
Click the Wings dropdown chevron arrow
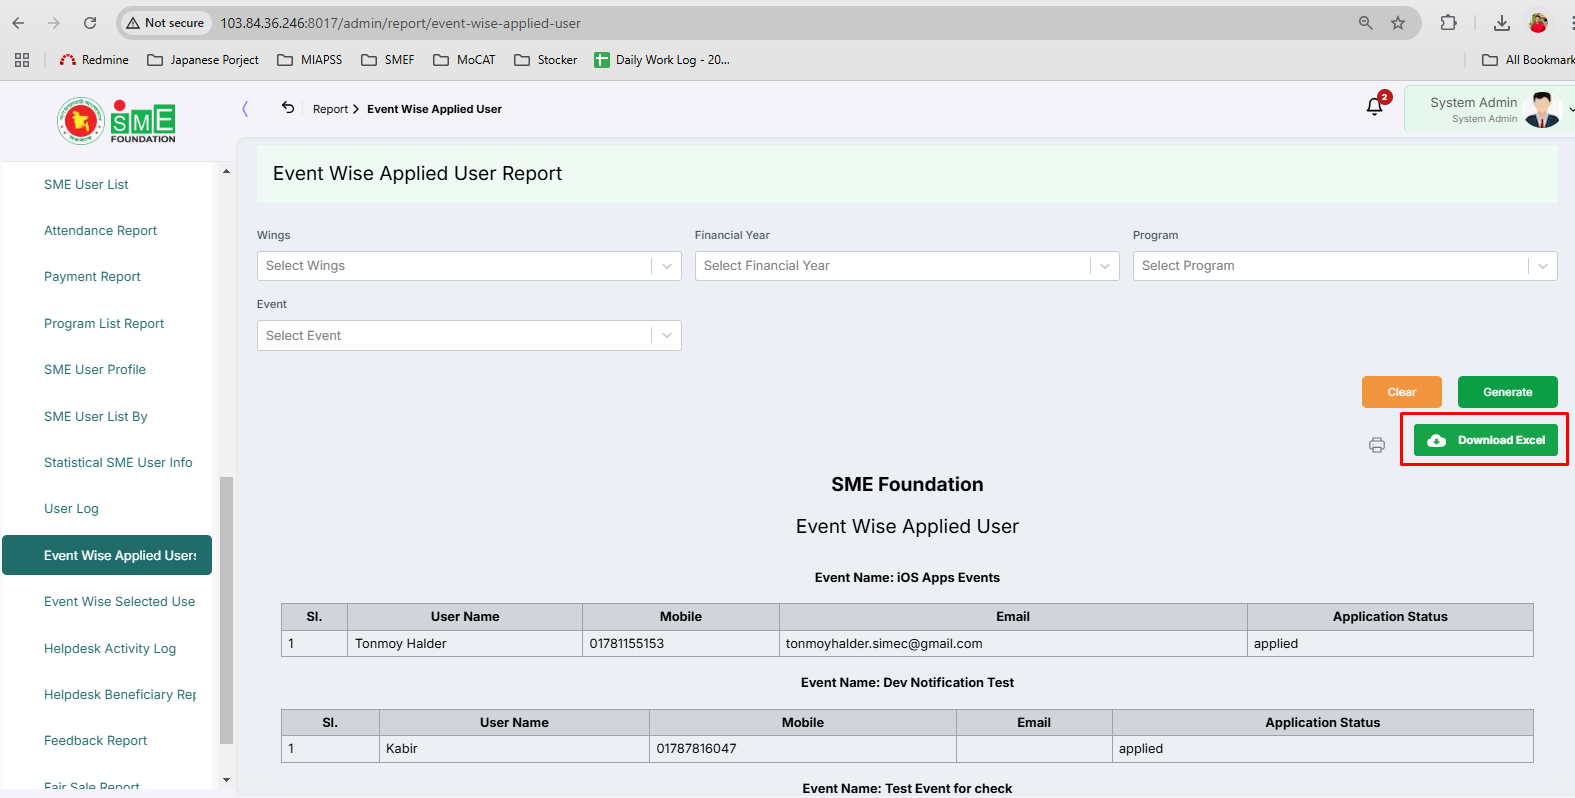click(667, 266)
